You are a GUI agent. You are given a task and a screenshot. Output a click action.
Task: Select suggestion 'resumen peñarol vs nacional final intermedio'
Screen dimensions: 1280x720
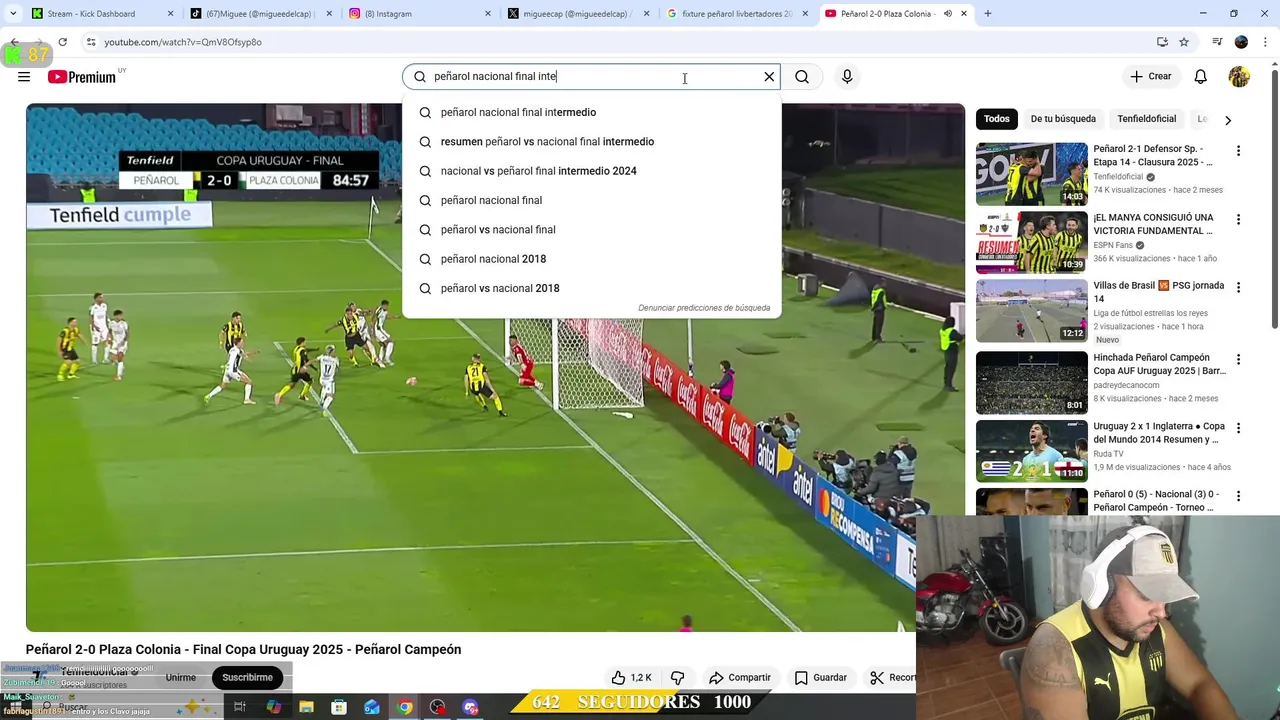point(591,142)
